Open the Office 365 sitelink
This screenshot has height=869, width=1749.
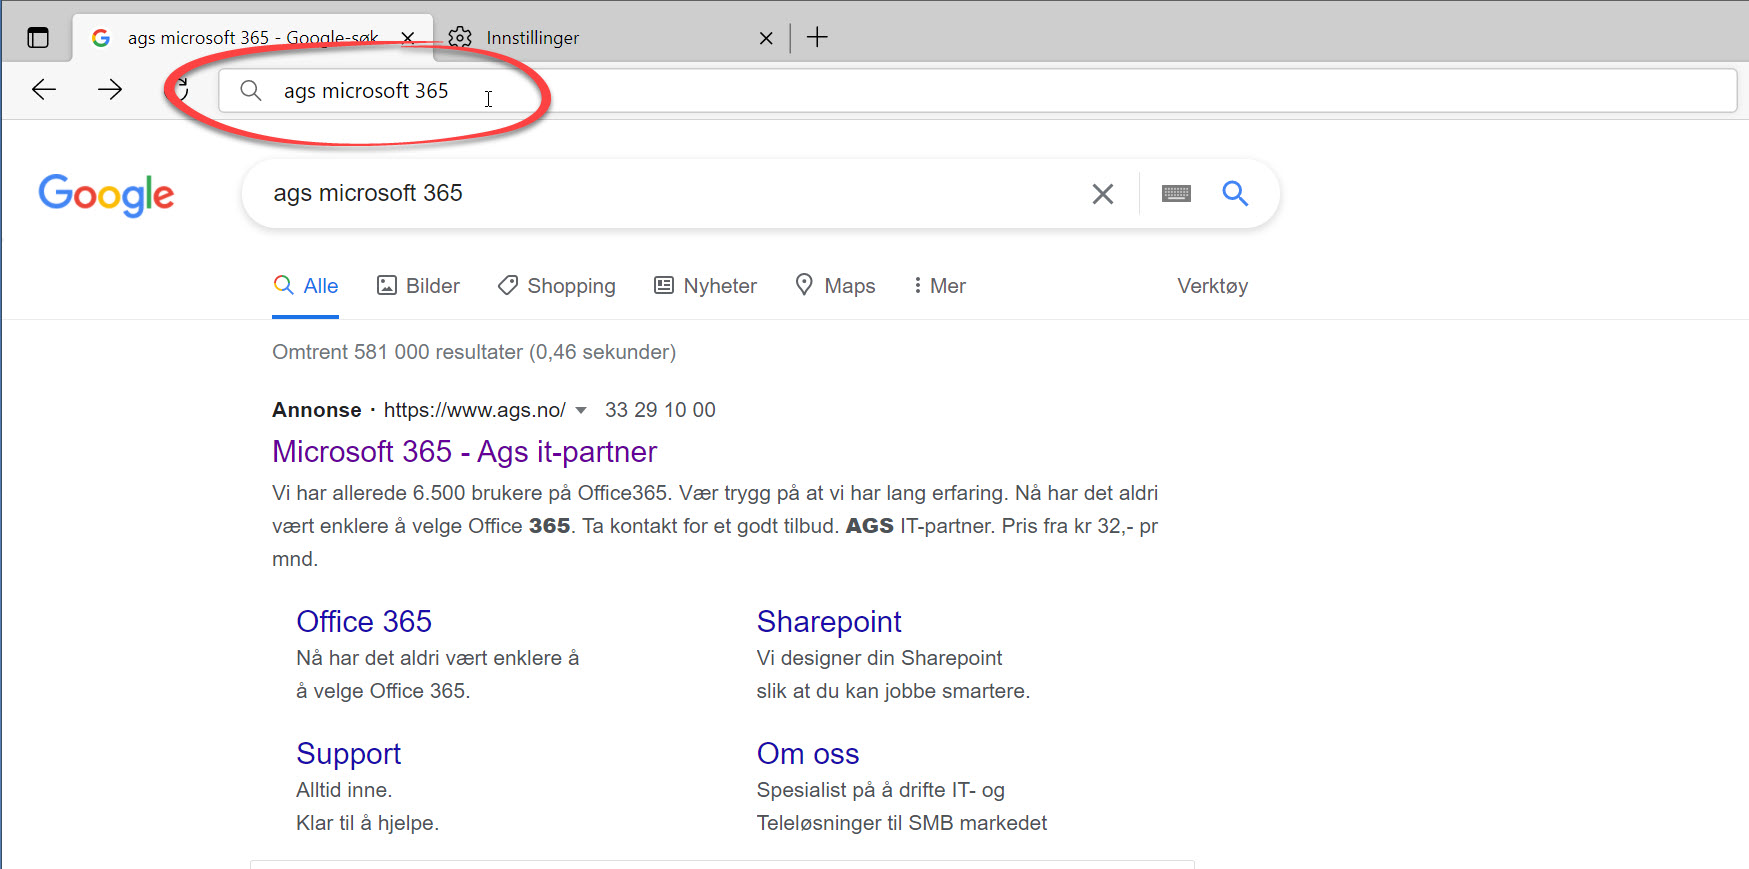tap(364, 622)
